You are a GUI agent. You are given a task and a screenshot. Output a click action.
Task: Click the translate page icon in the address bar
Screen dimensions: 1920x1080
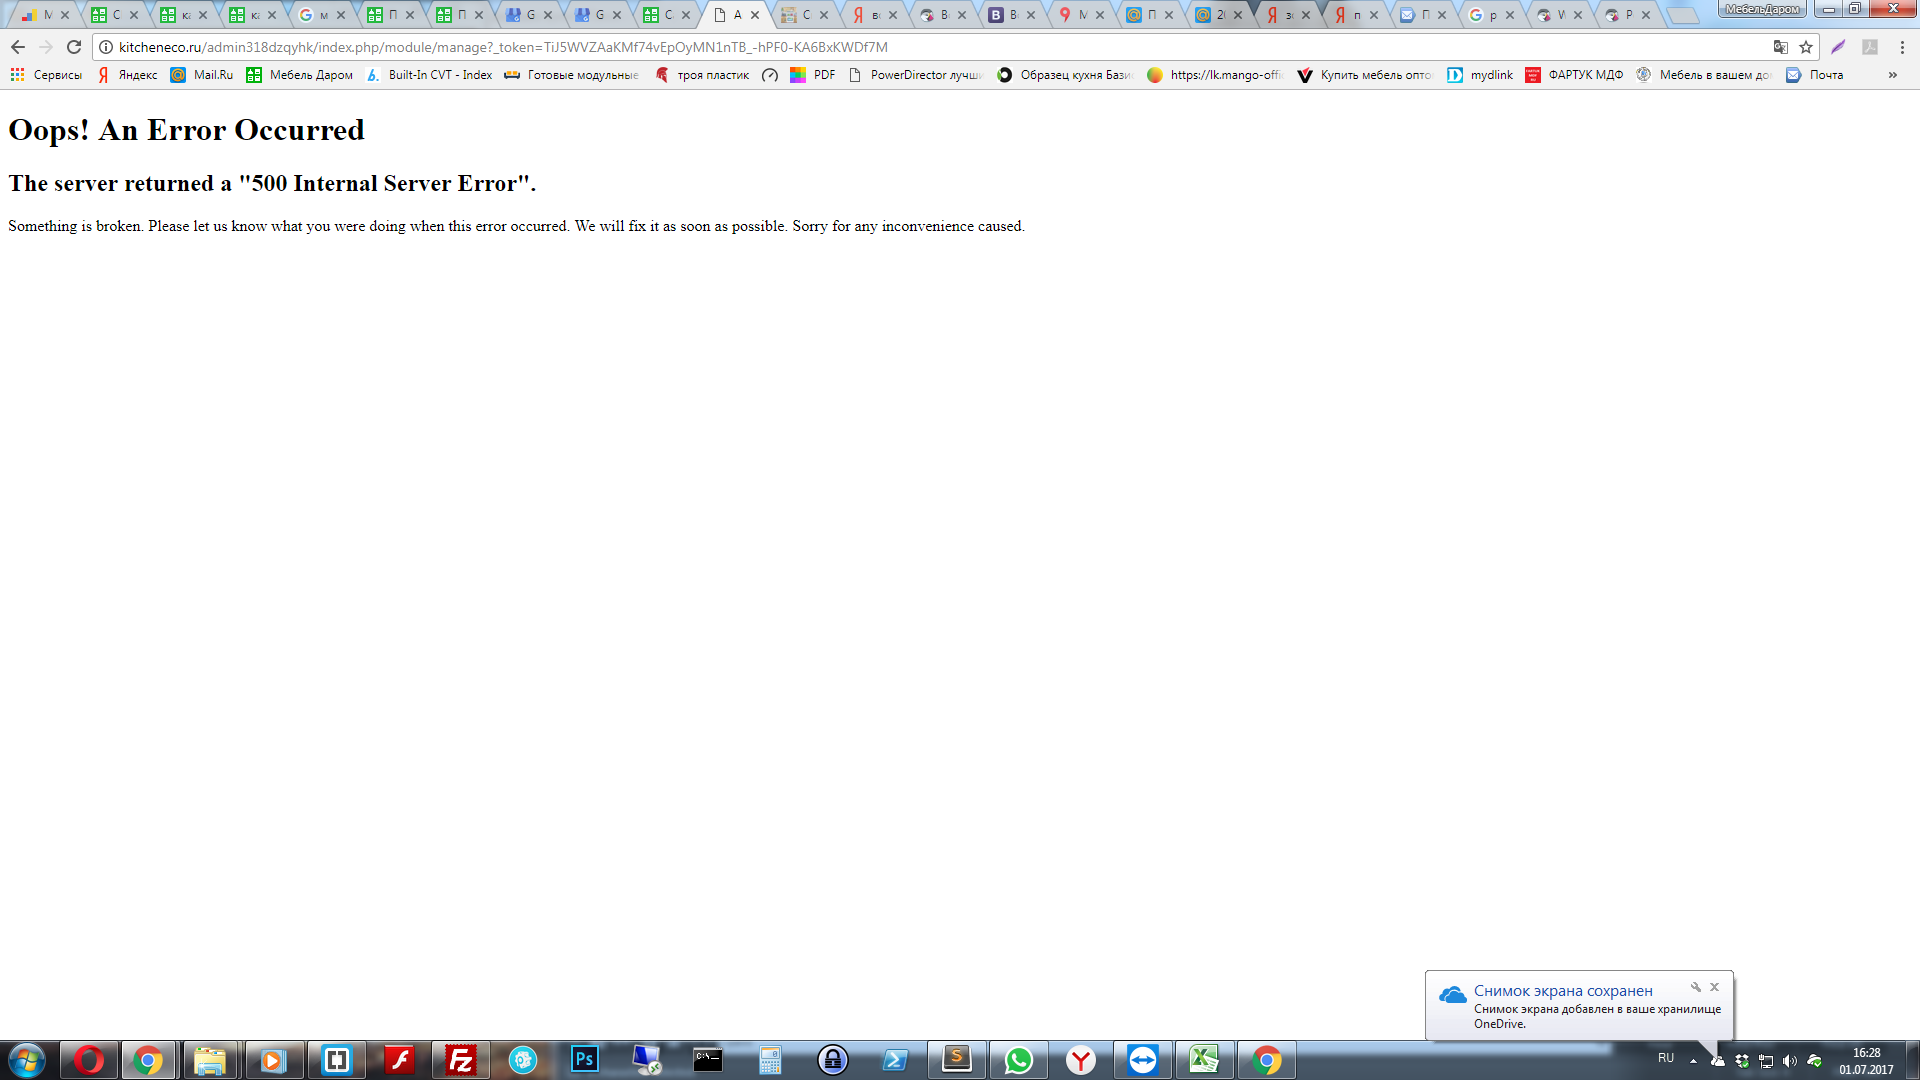pyautogui.click(x=1780, y=47)
